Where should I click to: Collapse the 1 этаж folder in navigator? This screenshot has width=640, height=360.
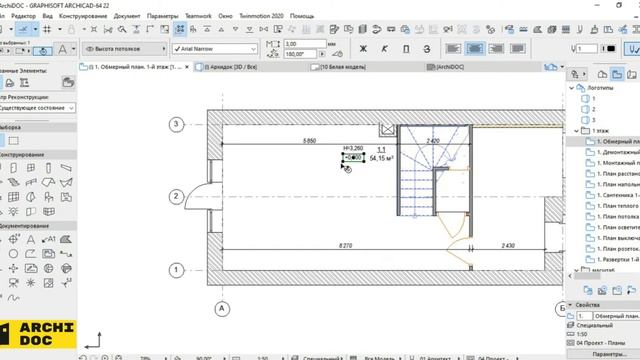pyautogui.click(x=576, y=131)
